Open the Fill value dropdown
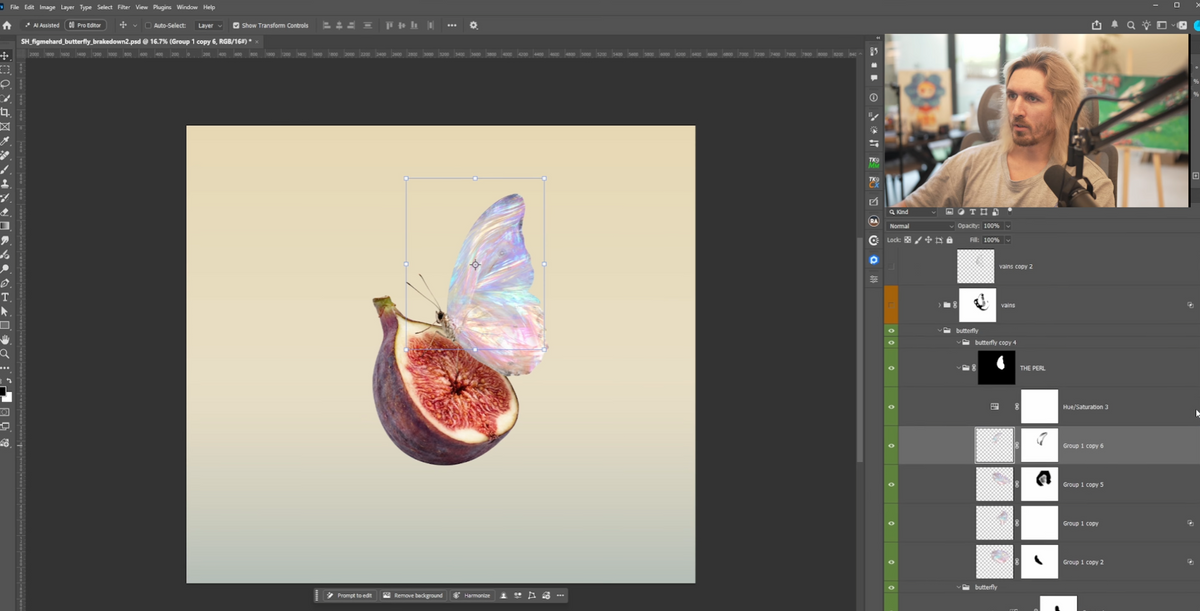 (1008, 240)
